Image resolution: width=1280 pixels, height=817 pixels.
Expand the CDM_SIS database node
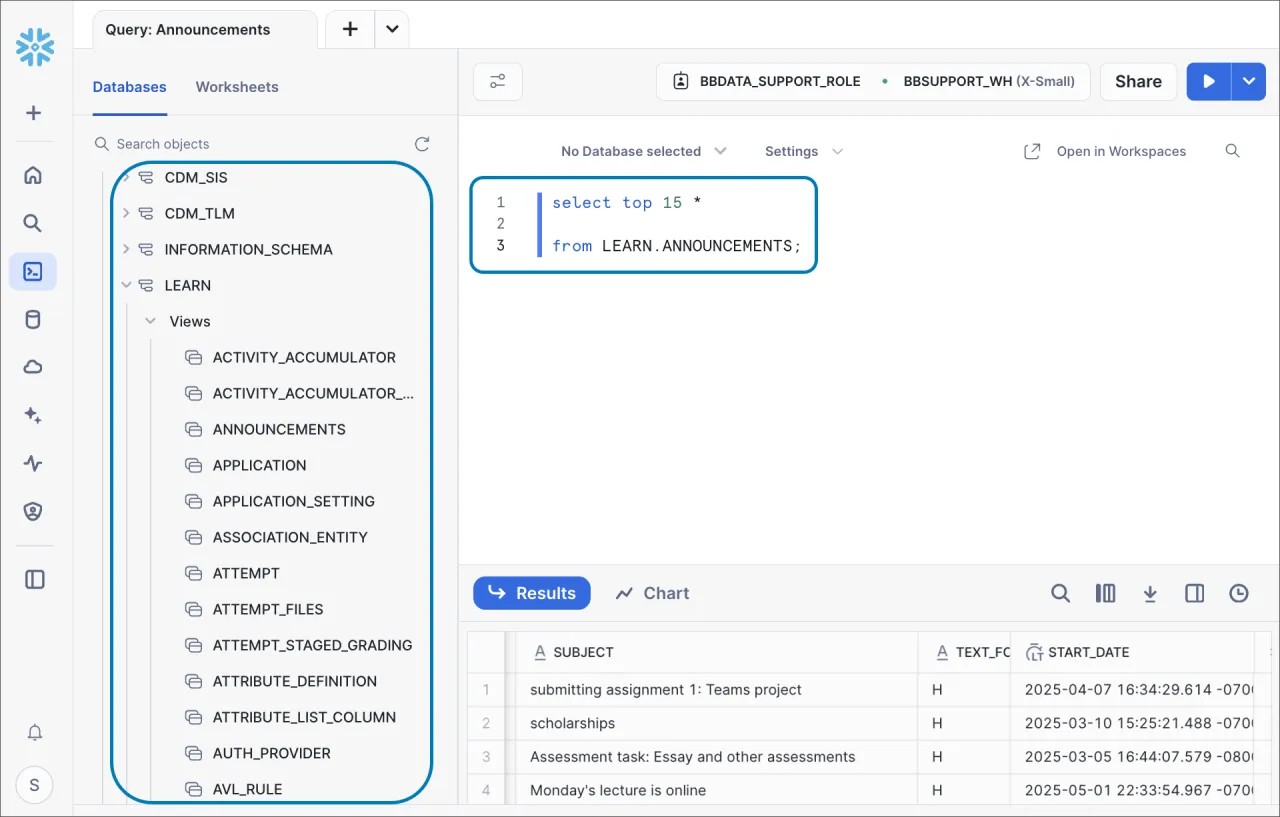pos(126,177)
